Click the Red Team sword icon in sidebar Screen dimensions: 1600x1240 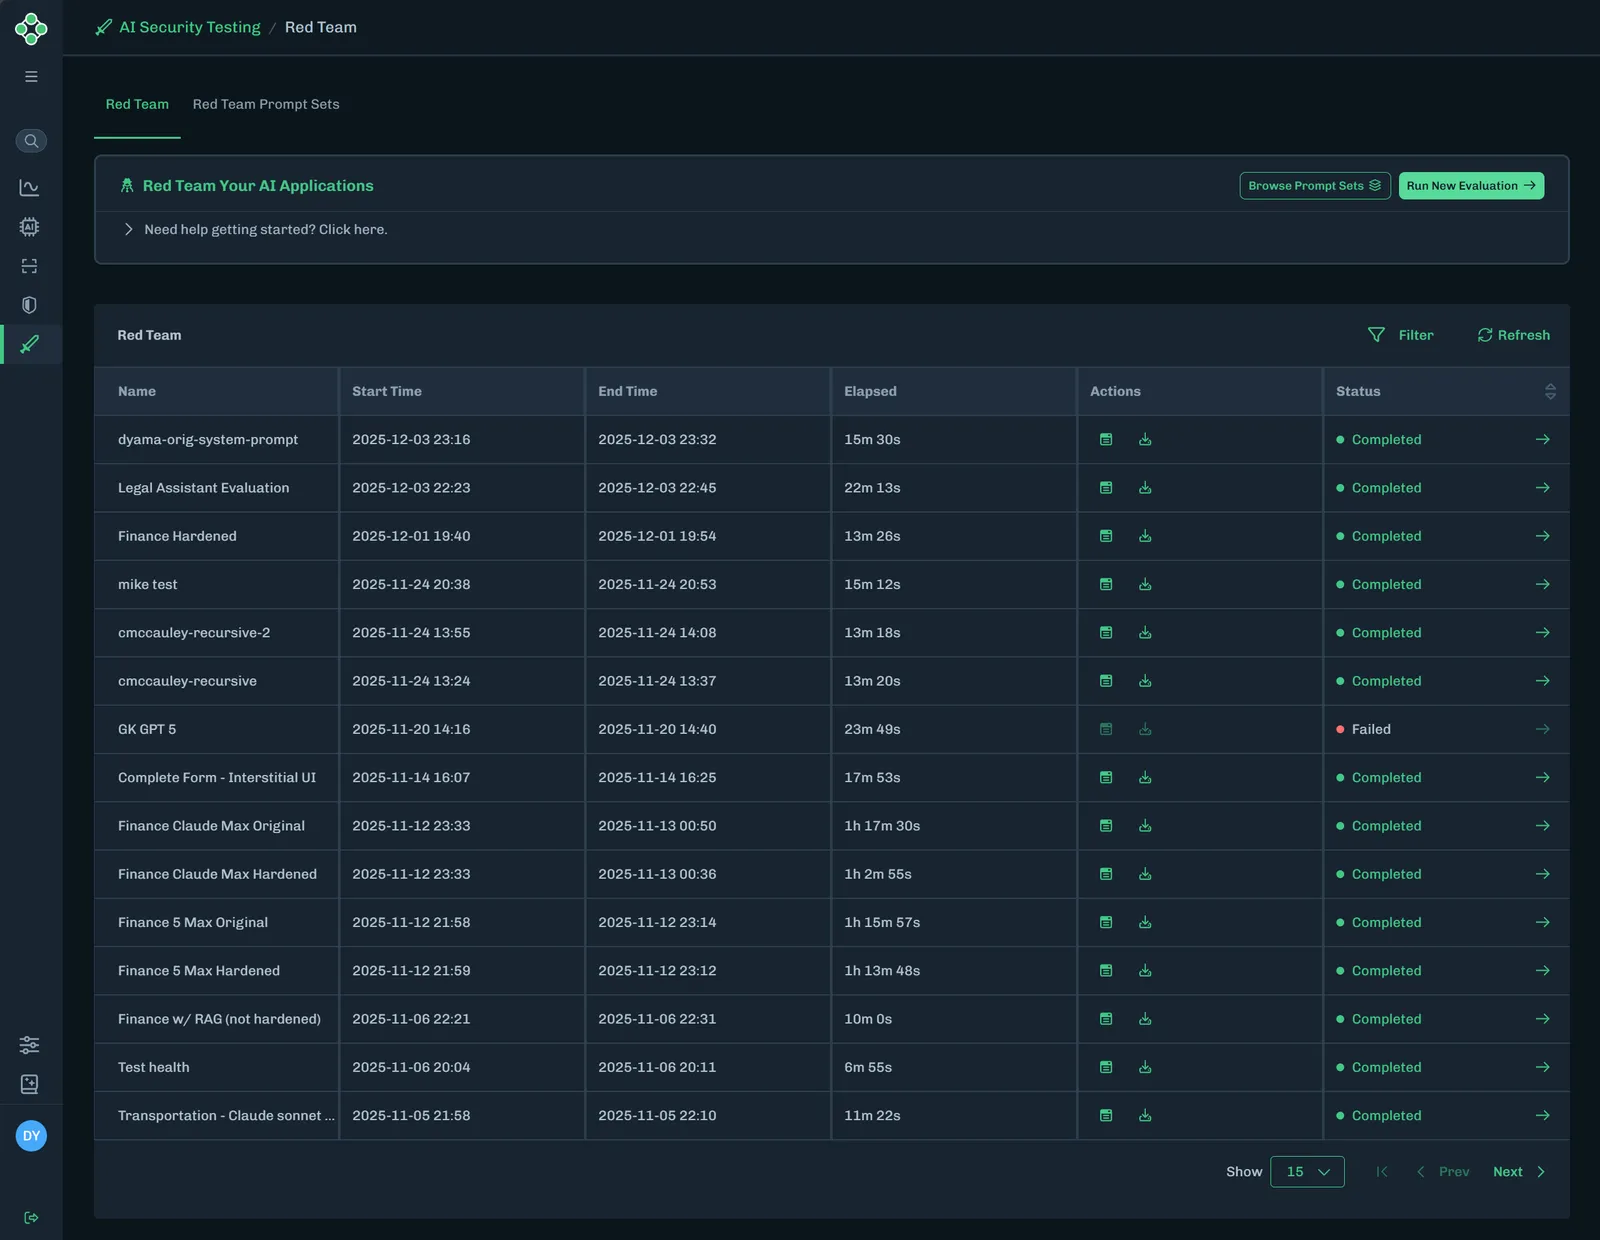tap(29, 344)
